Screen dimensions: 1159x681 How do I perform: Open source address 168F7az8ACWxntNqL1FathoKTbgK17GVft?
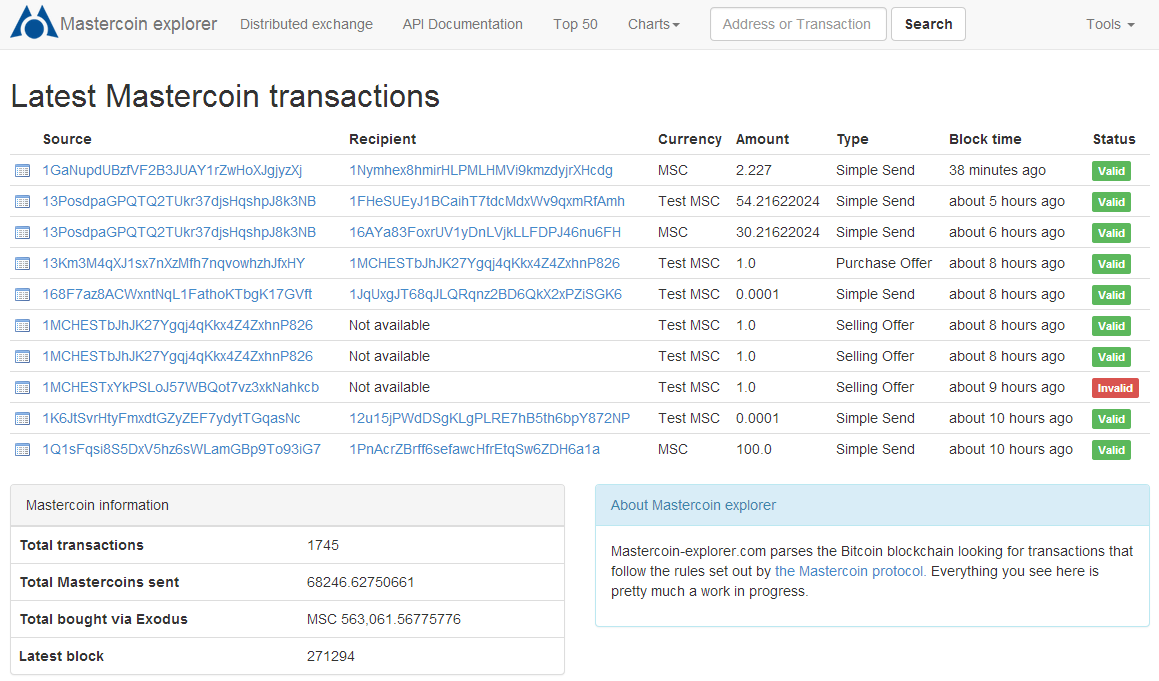[x=177, y=294]
